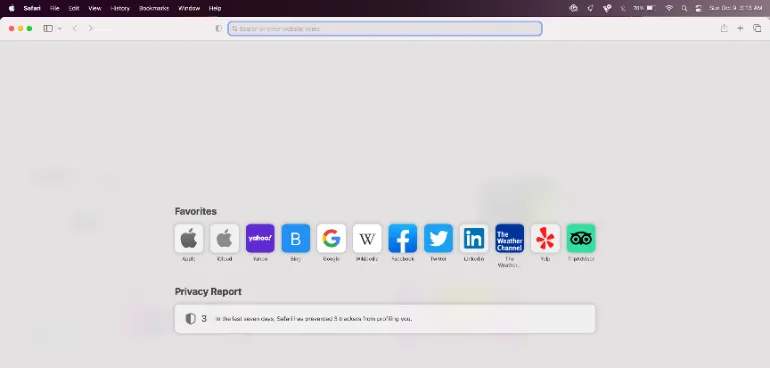Toggle the Safari sidebar button
Screen dimensions: 770x368
click(48, 28)
